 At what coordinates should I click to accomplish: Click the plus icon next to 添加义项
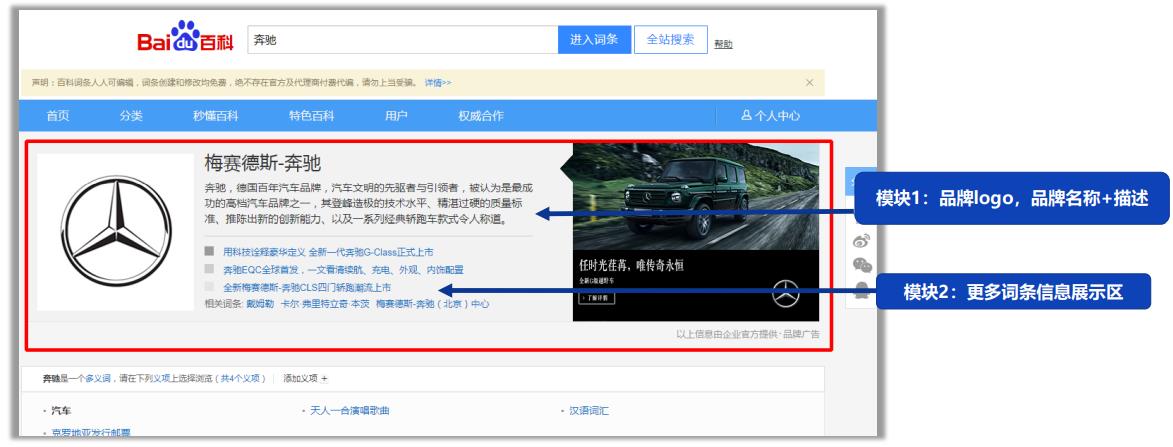pyautogui.click(x=324, y=379)
